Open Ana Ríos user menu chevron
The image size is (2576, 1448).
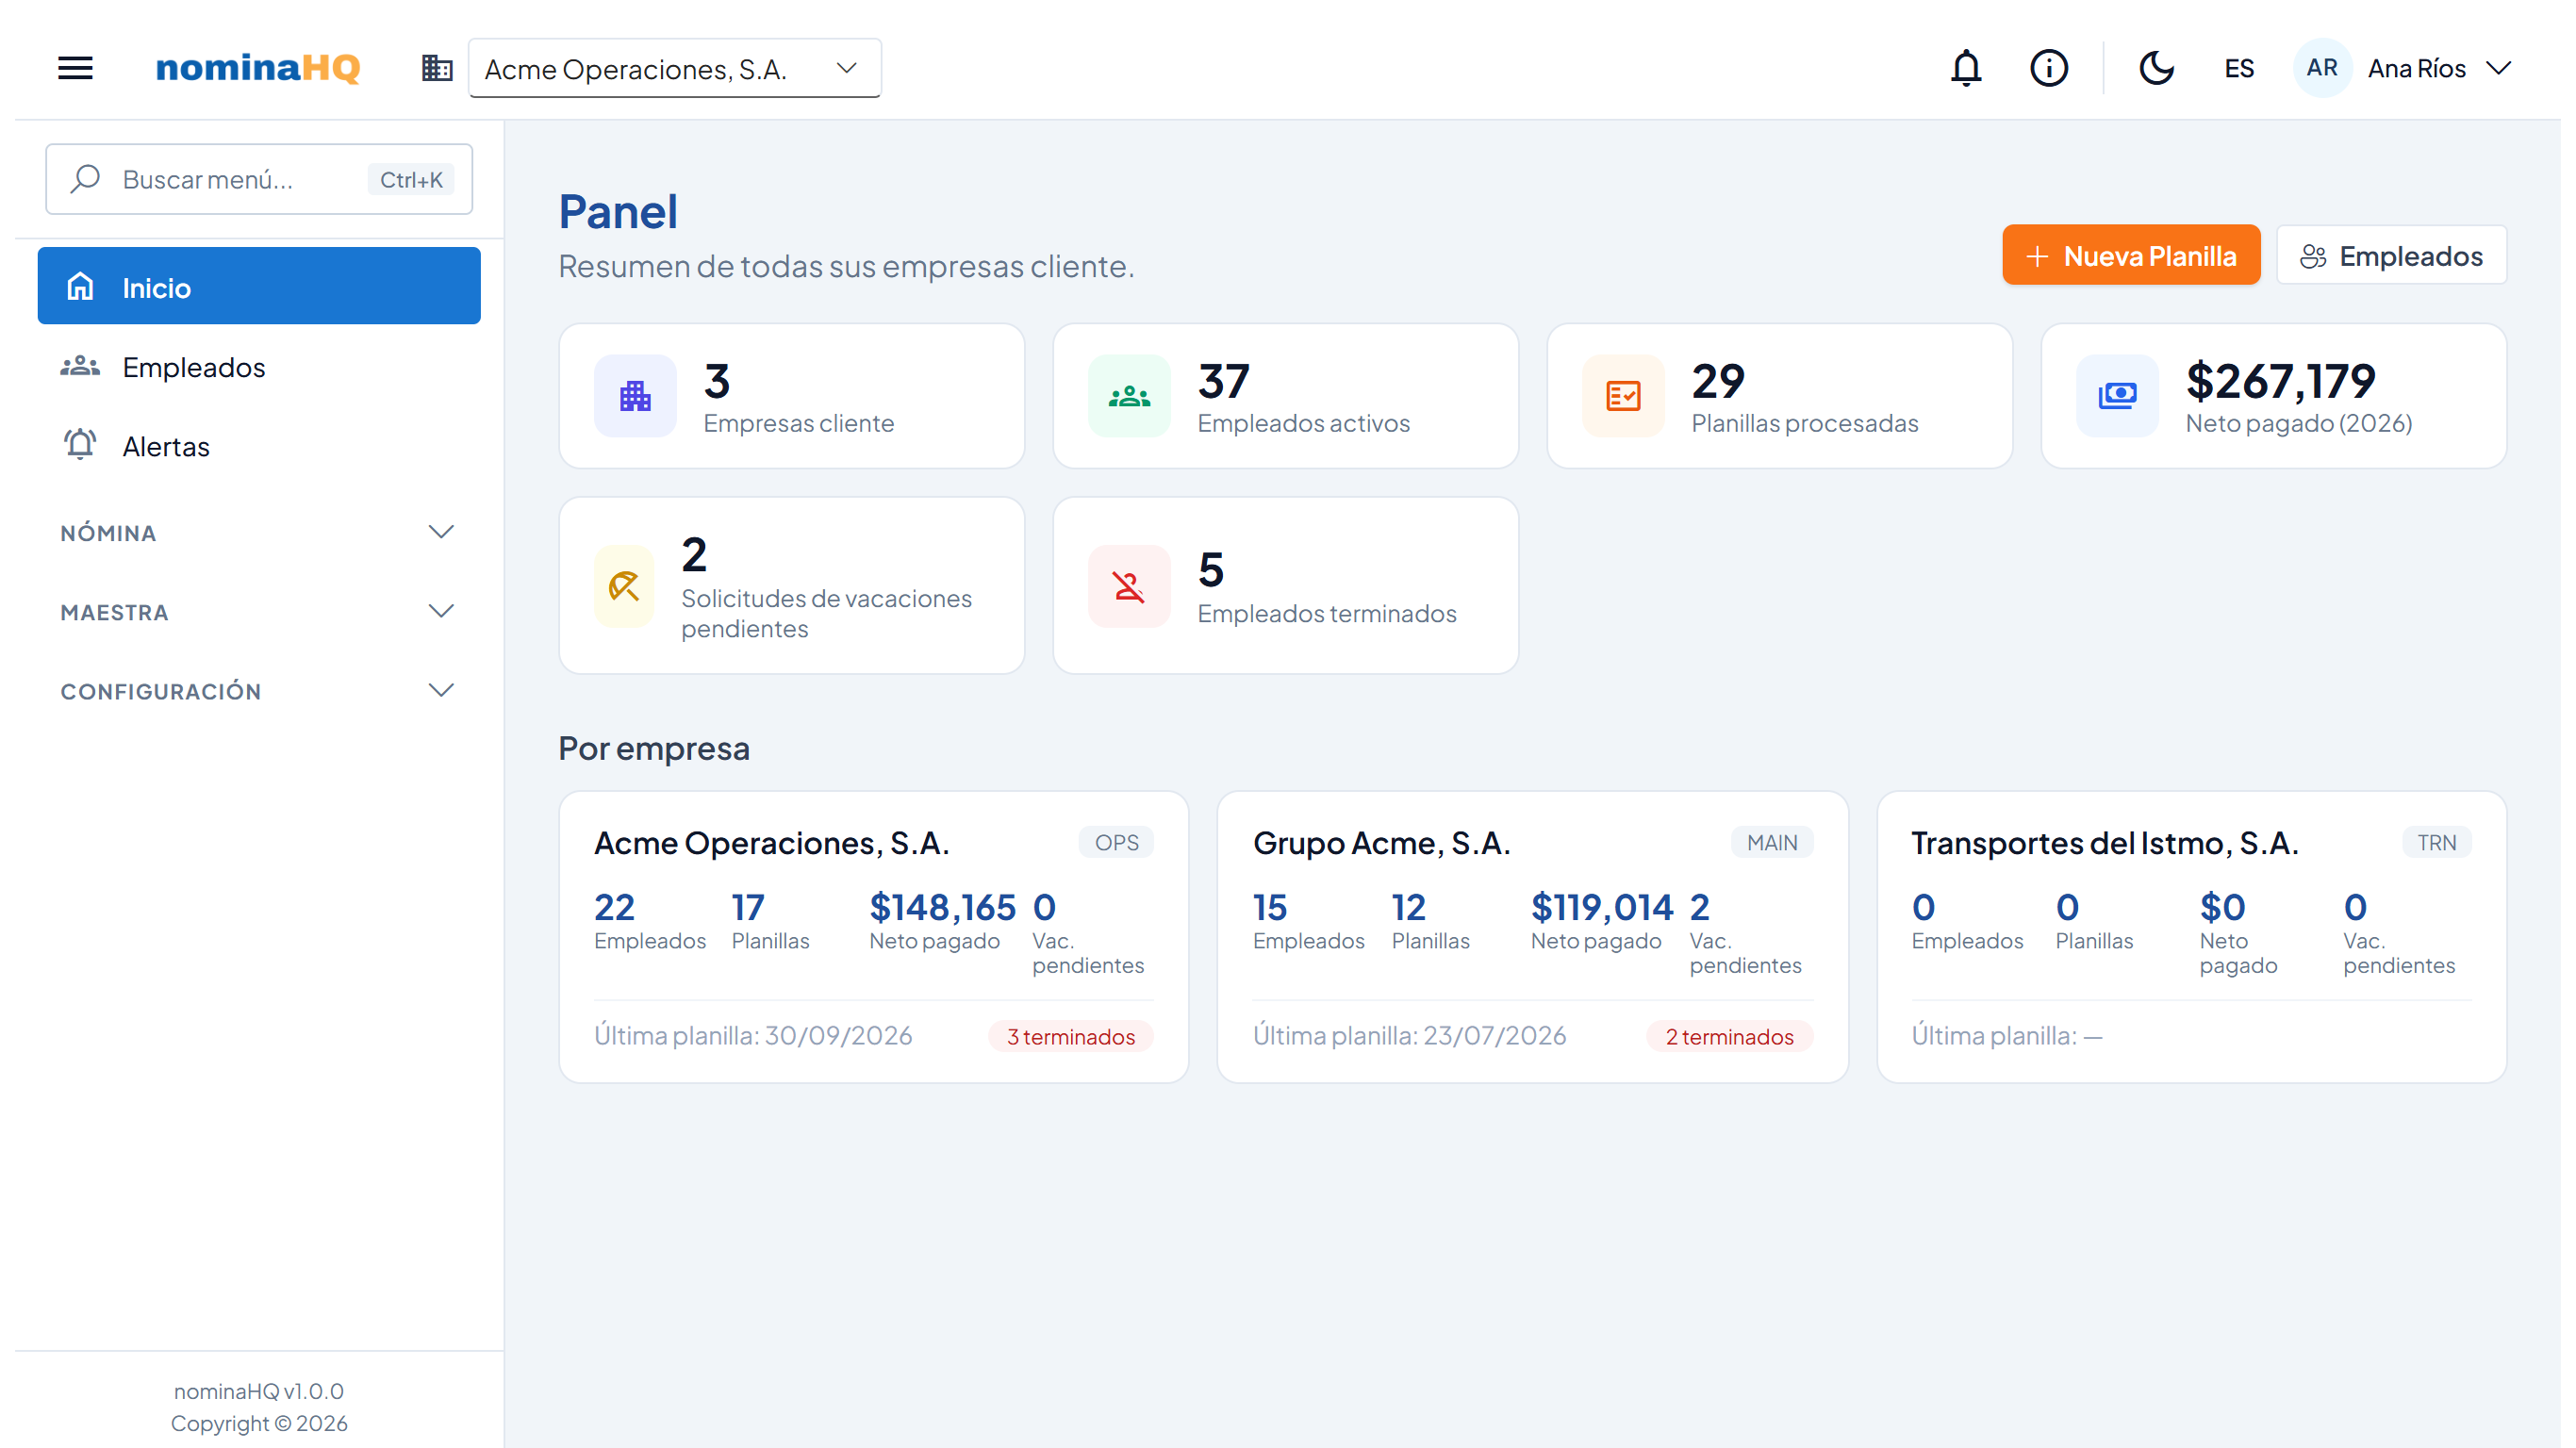2498,68
